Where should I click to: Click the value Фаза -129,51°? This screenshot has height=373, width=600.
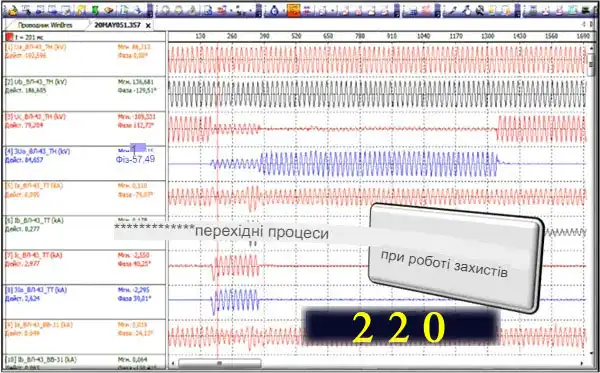click(x=137, y=91)
